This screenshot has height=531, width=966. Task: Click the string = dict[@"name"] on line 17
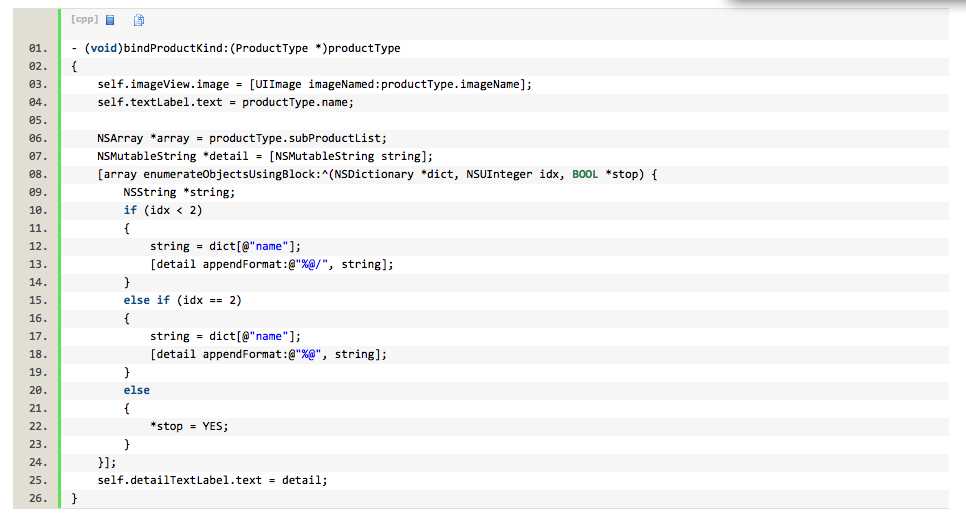tap(225, 336)
